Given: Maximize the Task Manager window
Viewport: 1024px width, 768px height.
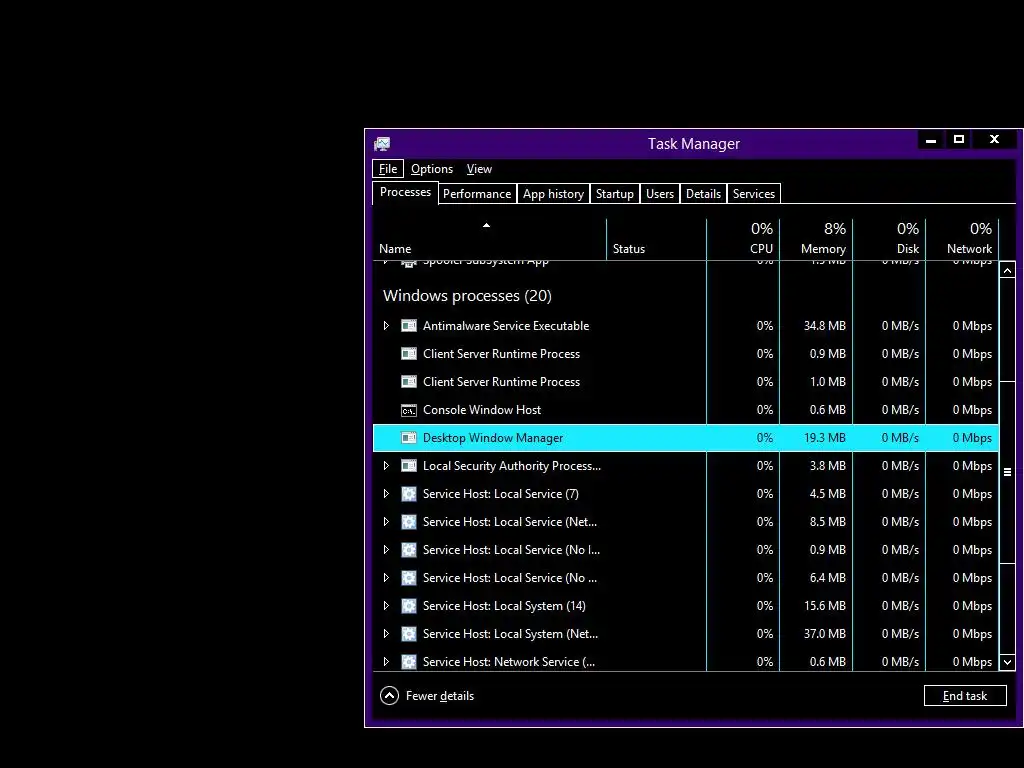Looking at the screenshot, I should pyautogui.click(x=959, y=139).
